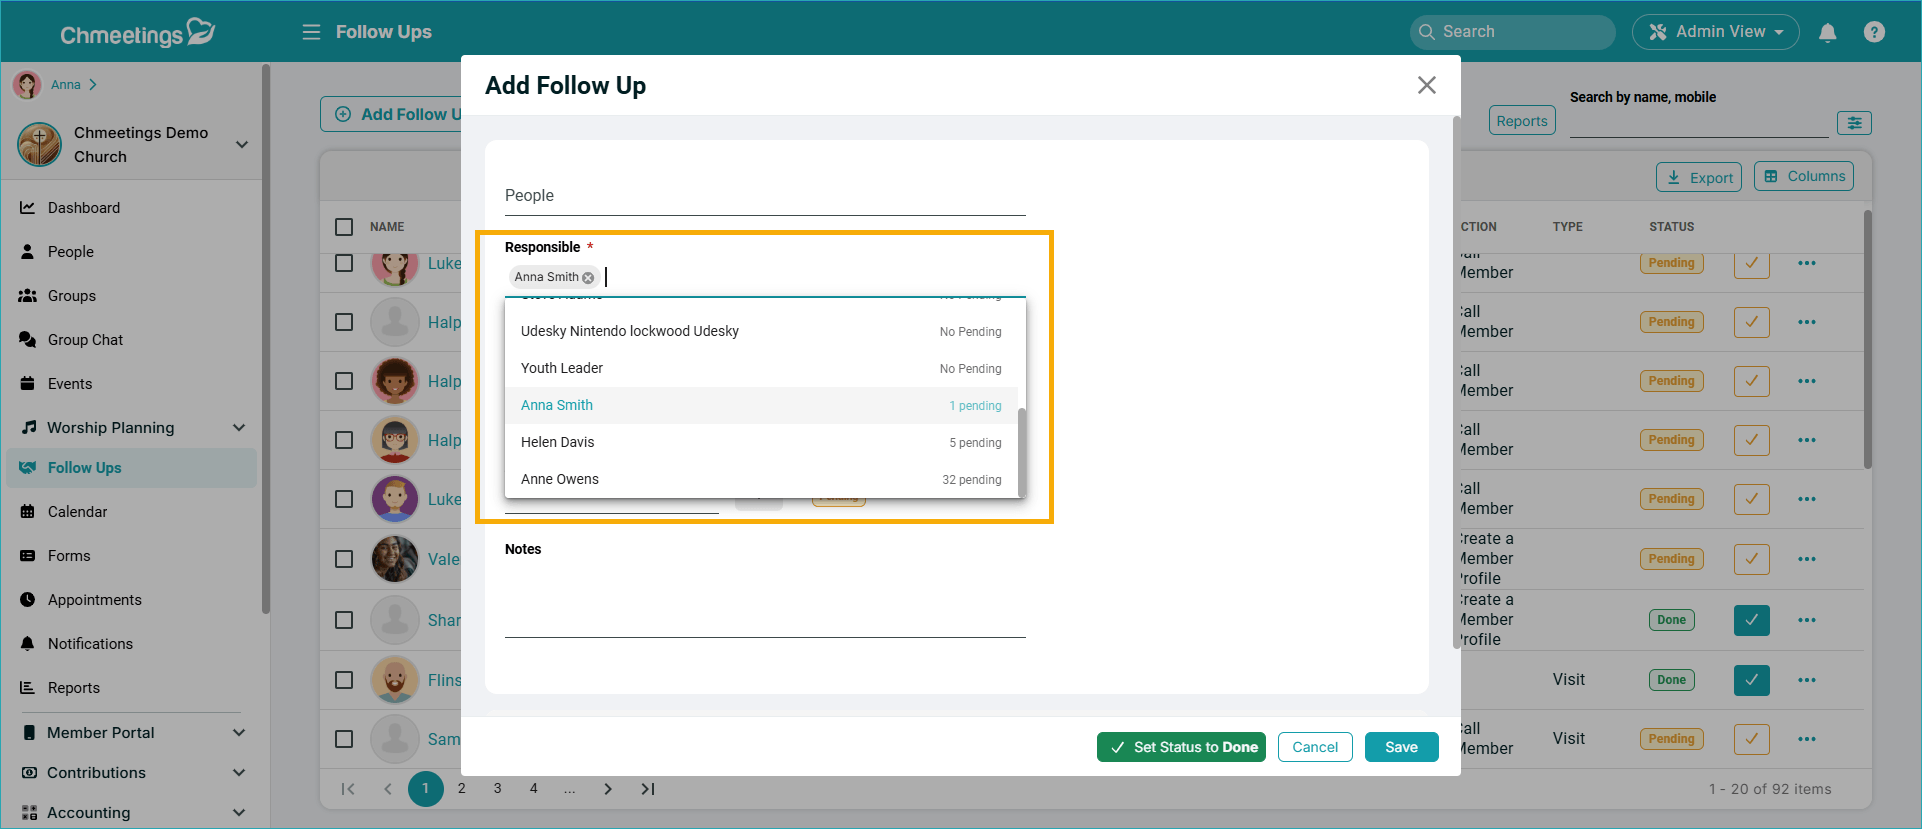Screen dimensions: 1922x829
Task: Open Group Chat in sidebar
Action: tap(85, 340)
